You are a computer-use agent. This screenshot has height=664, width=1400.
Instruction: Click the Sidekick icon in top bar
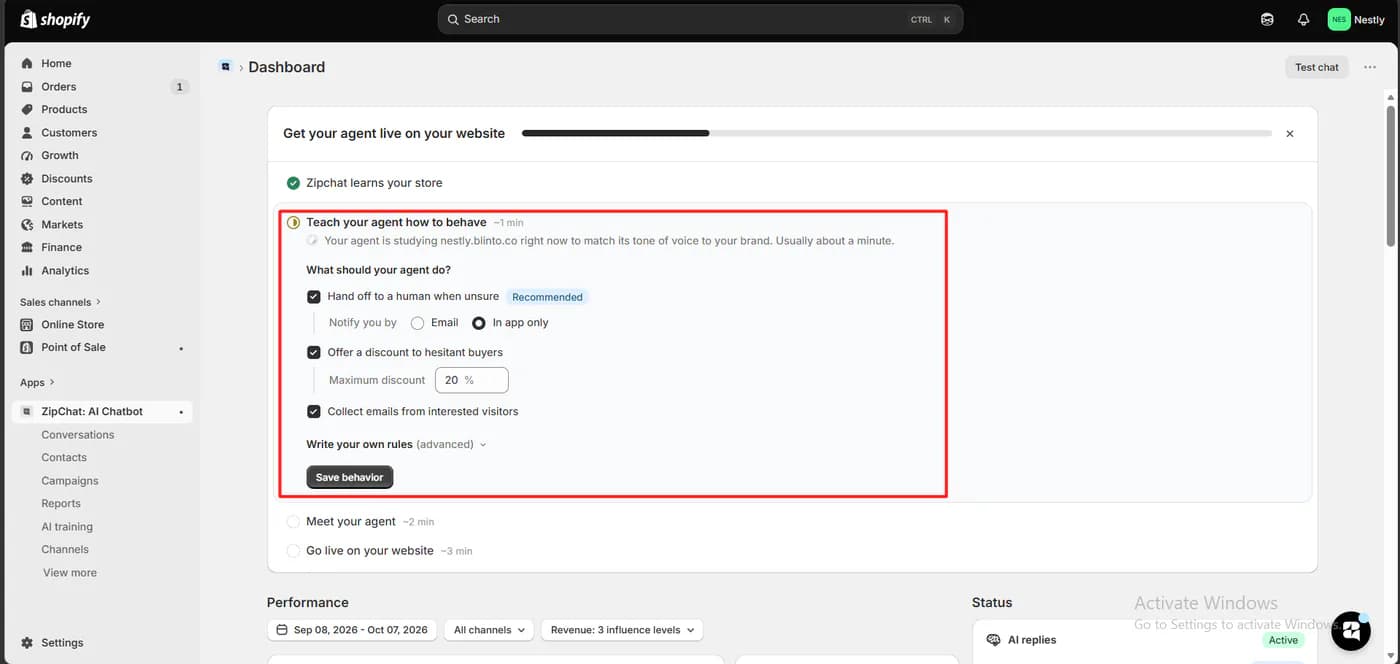click(1267, 19)
